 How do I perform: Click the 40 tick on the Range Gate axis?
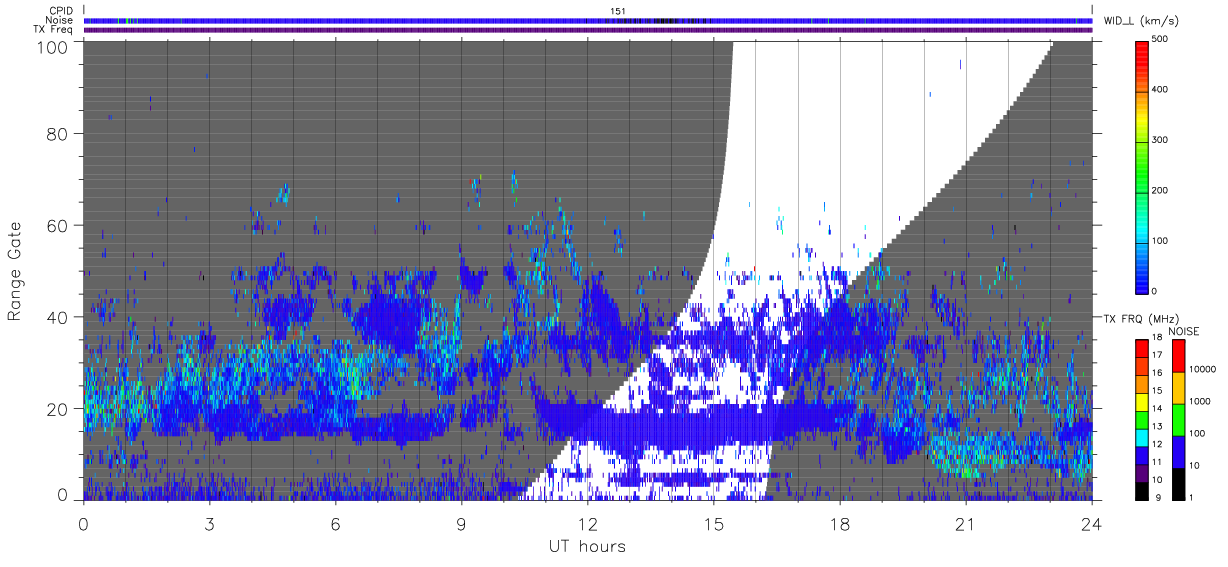tap(58, 317)
